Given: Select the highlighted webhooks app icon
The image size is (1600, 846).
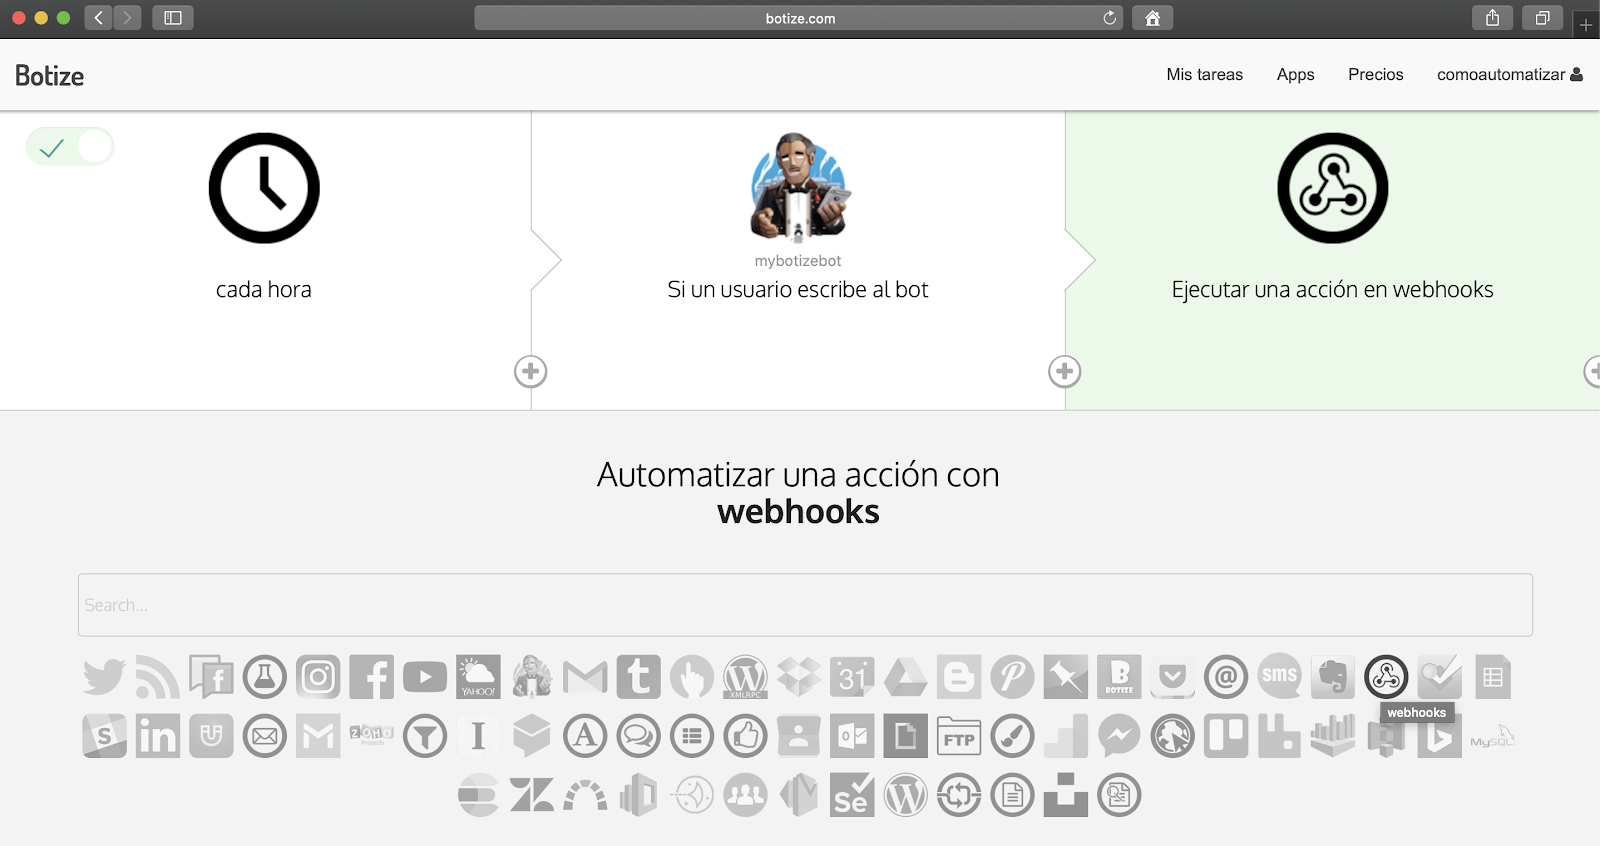Looking at the screenshot, I should tap(1386, 677).
